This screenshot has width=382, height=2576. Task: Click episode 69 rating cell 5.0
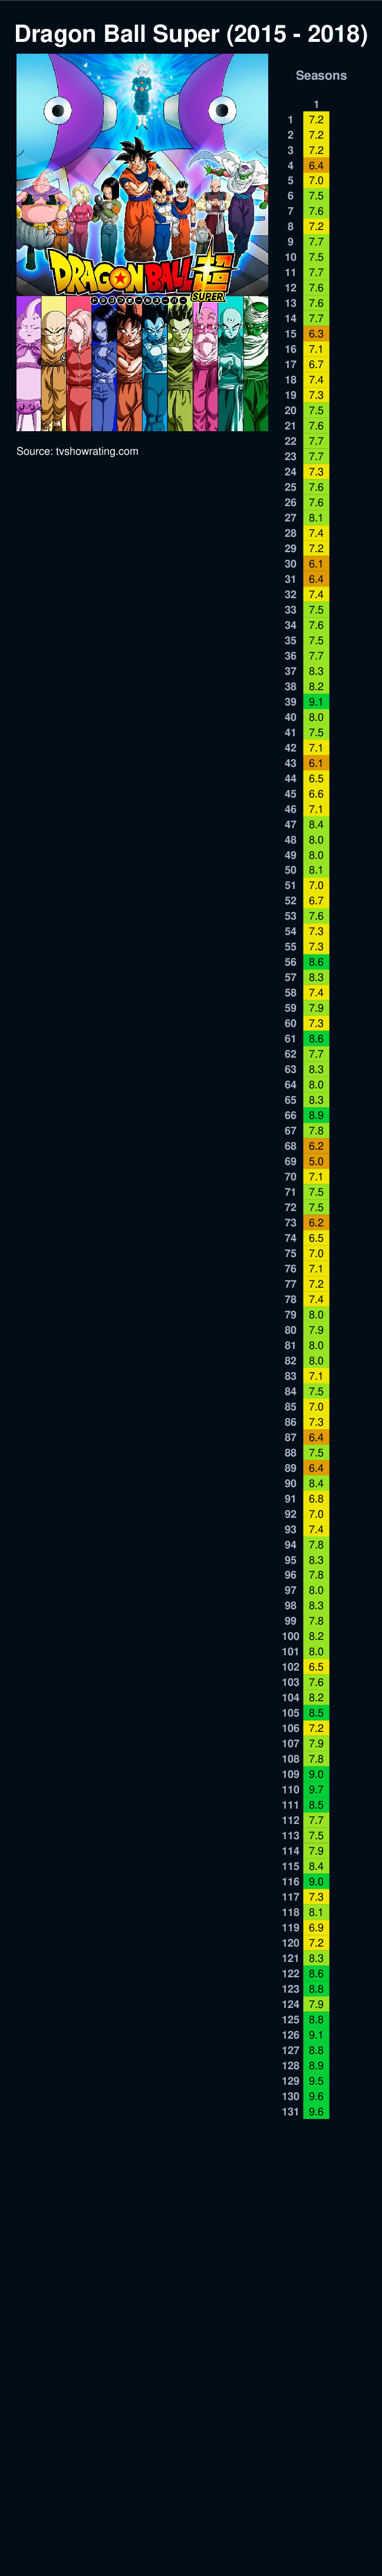(x=316, y=1161)
